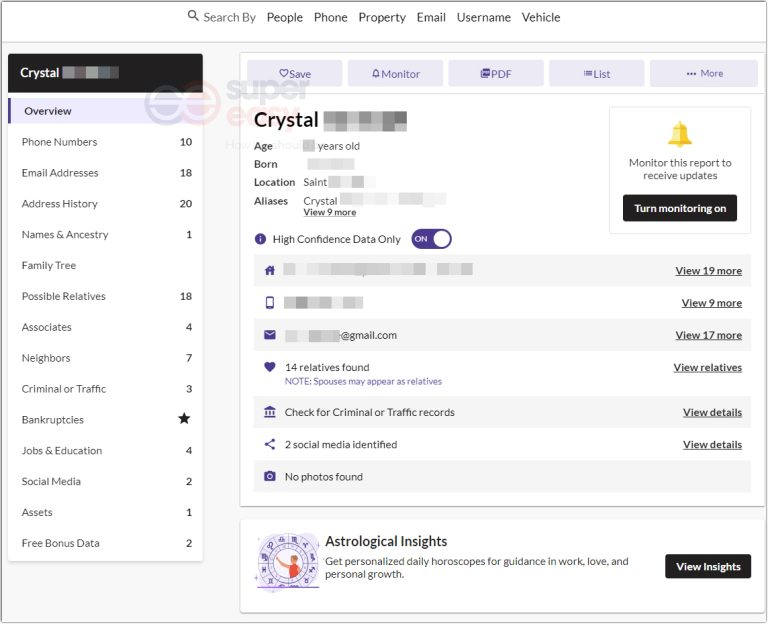Screen dimensions: 768x624
Task: Click the heart relatives icon
Action: (x=269, y=367)
